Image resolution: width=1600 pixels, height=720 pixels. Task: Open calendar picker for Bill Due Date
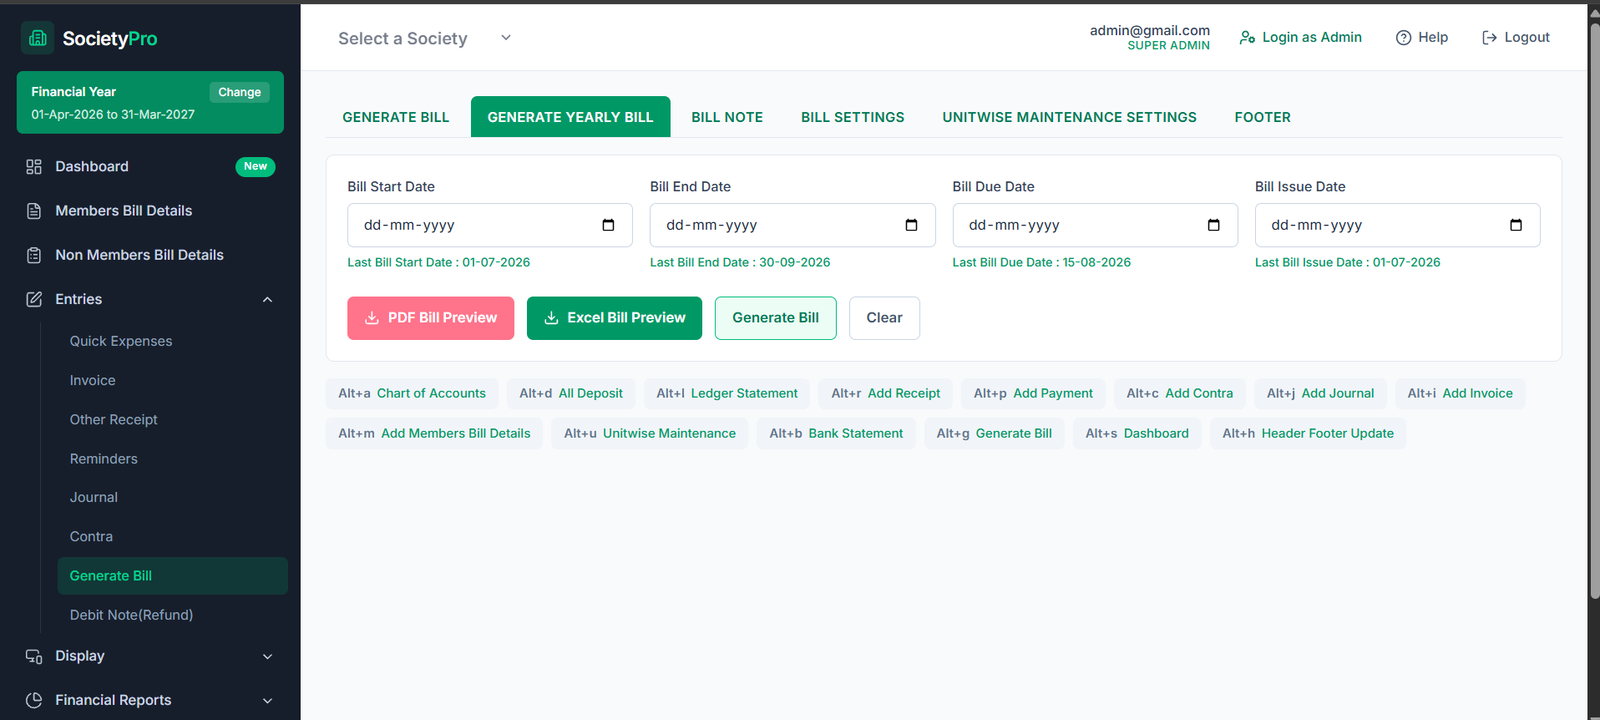1214,225
